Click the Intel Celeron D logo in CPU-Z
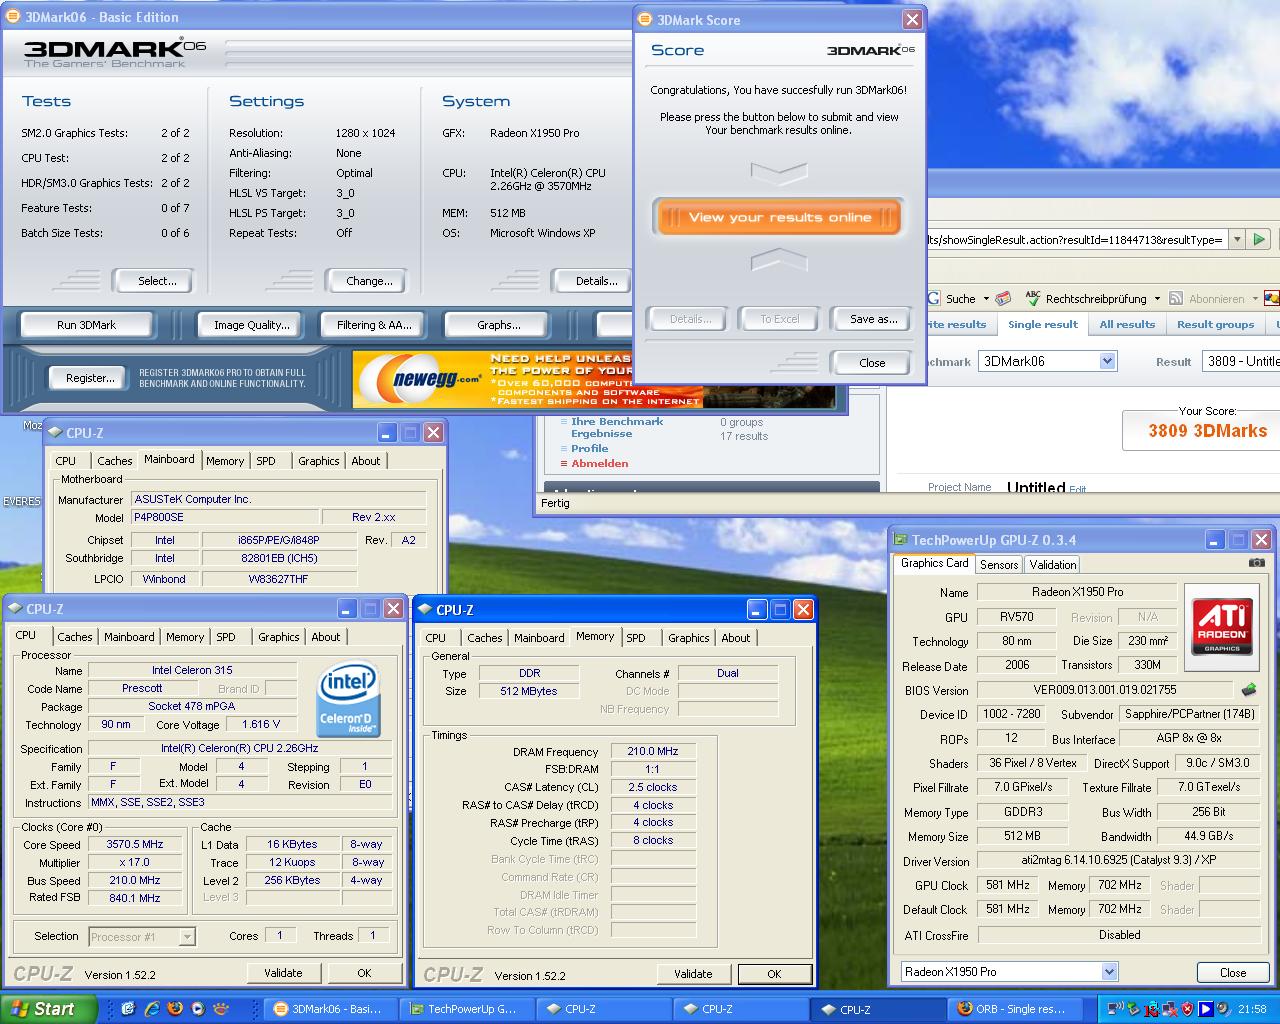Image resolution: width=1280 pixels, height=1024 pixels. pyautogui.click(x=347, y=700)
